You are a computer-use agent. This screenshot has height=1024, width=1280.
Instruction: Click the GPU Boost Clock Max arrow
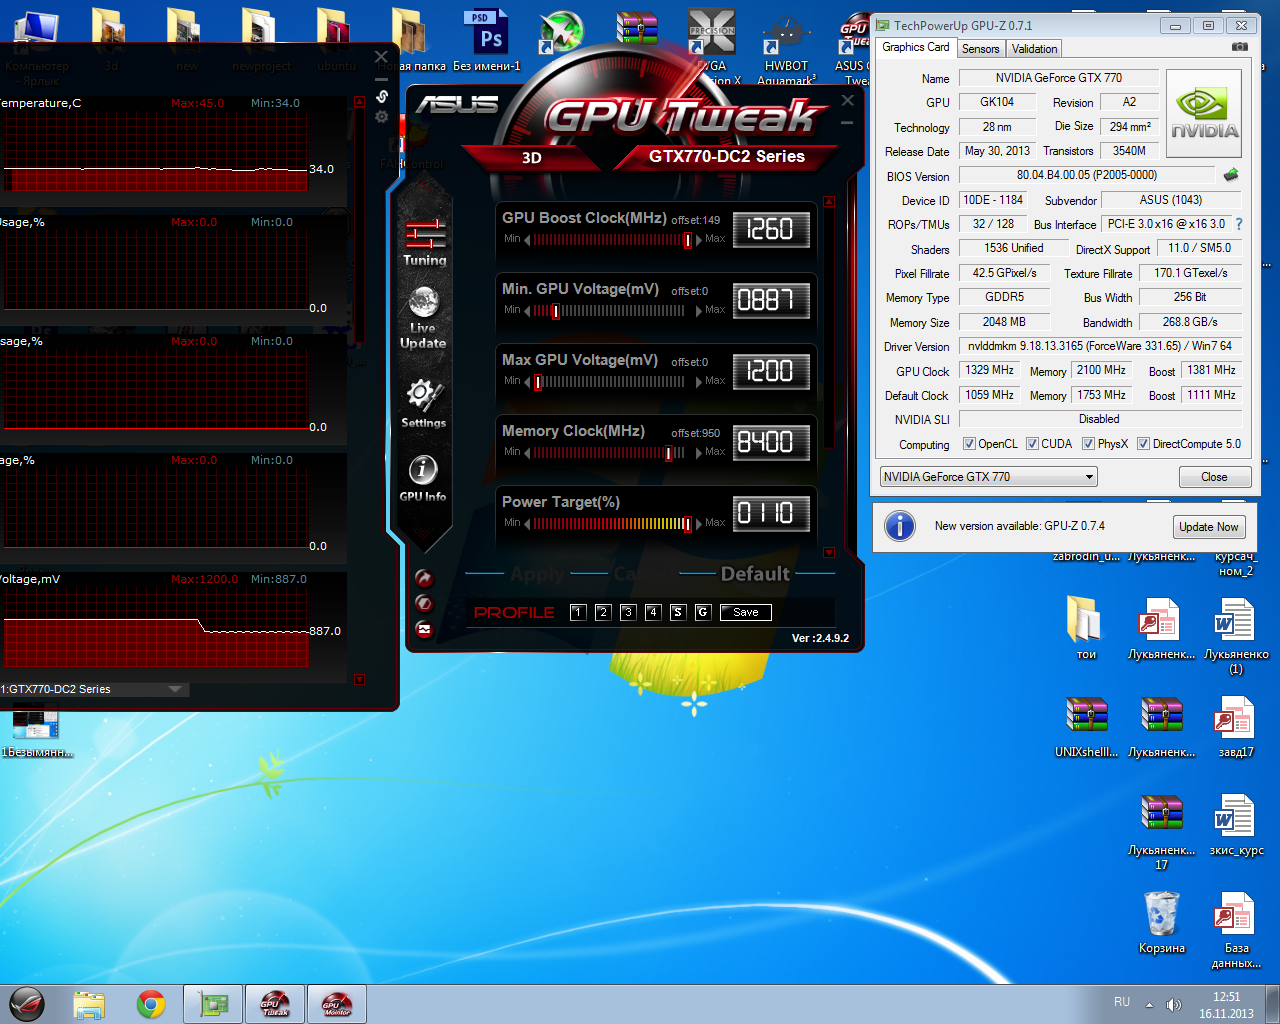pos(699,240)
